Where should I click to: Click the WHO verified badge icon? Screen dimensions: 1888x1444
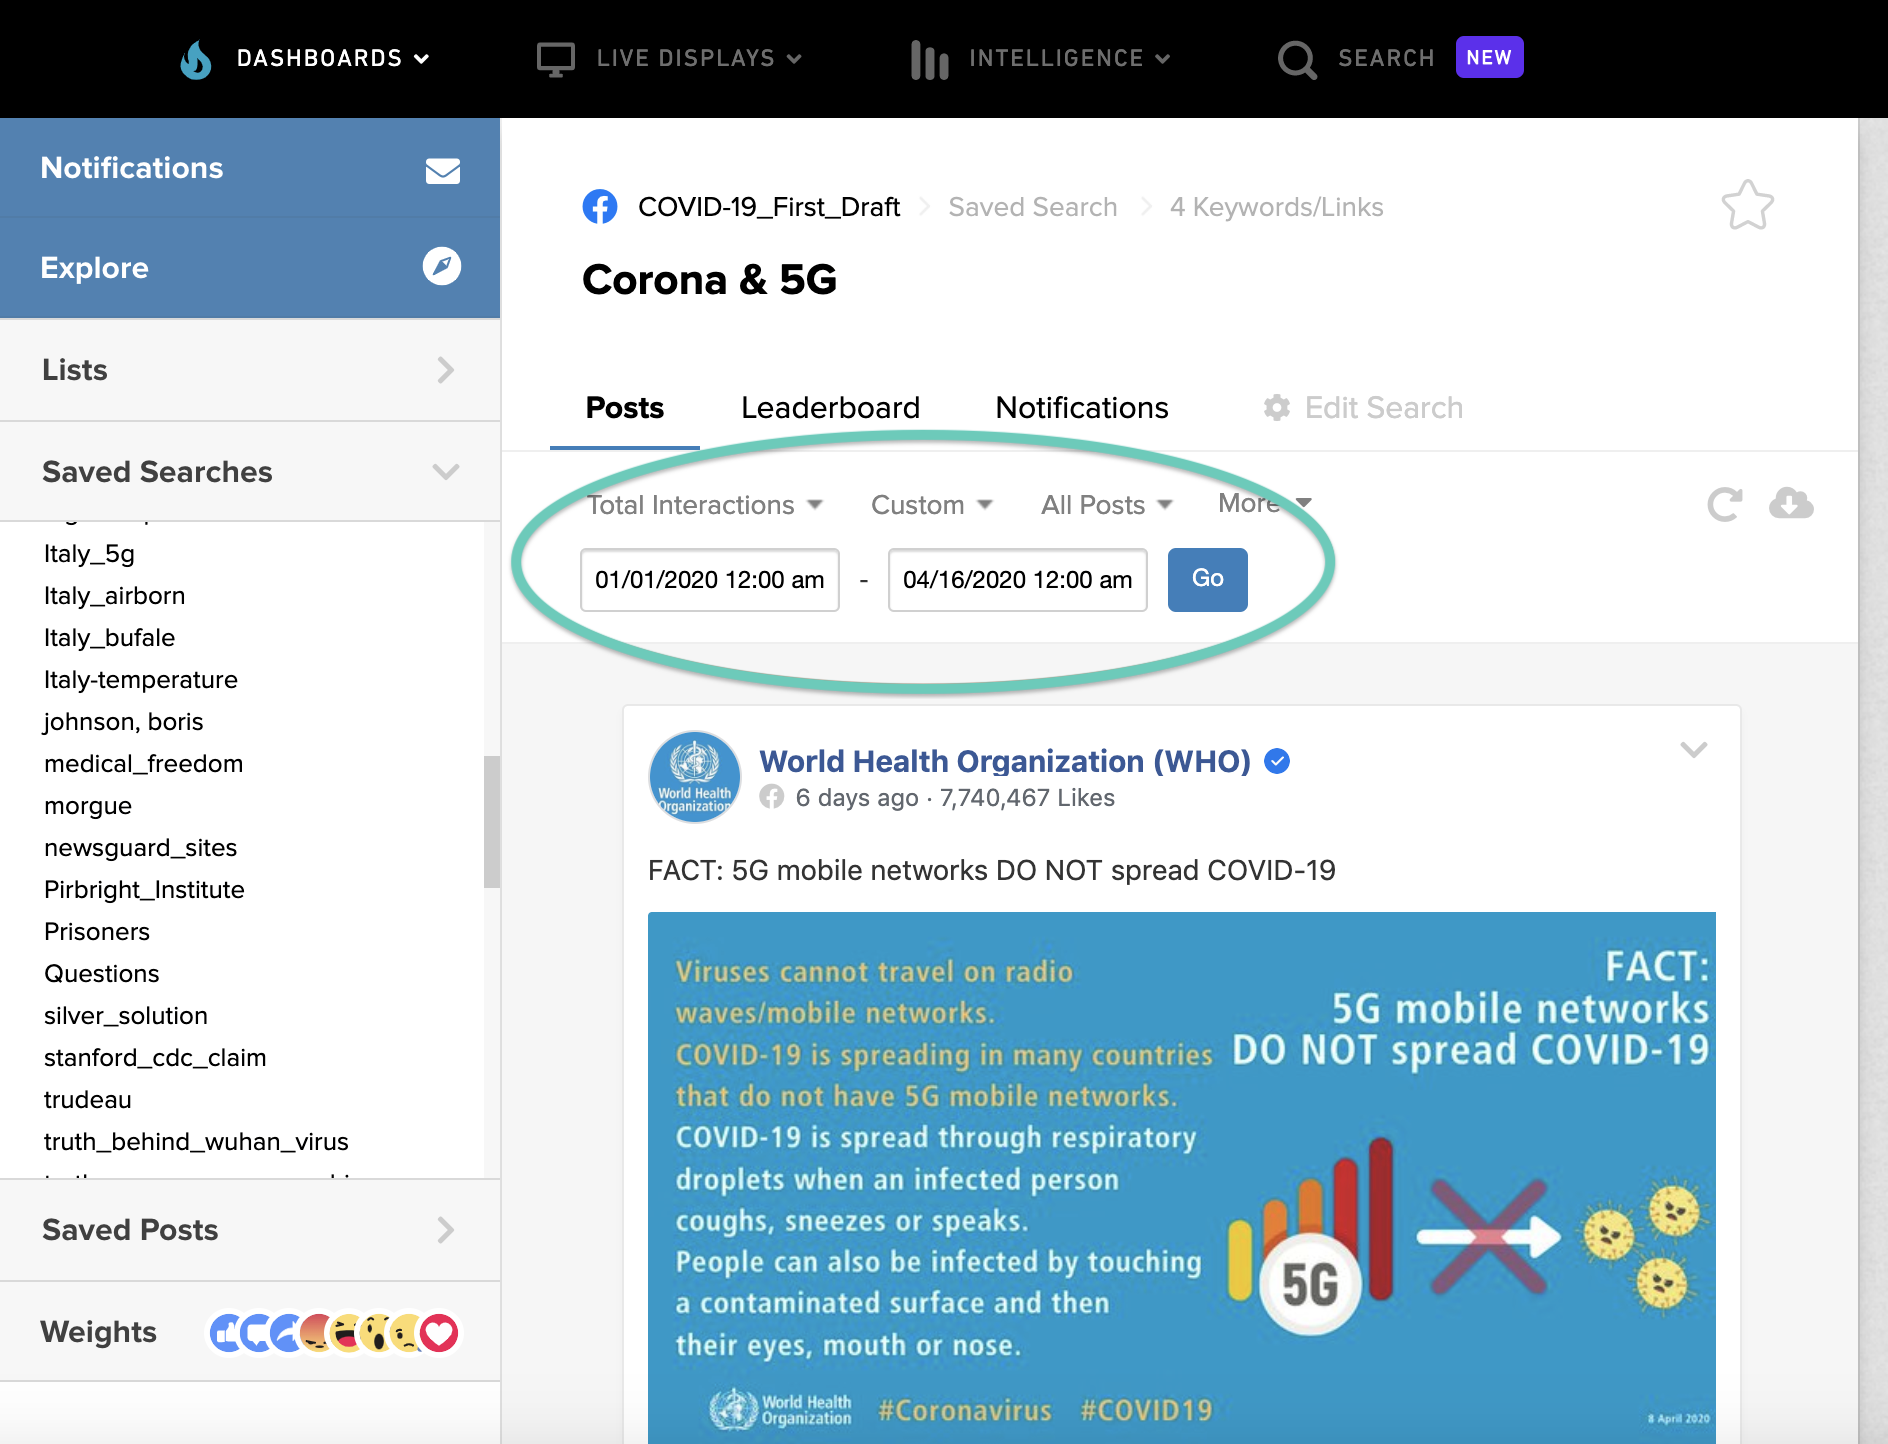[x=1277, y=761]
